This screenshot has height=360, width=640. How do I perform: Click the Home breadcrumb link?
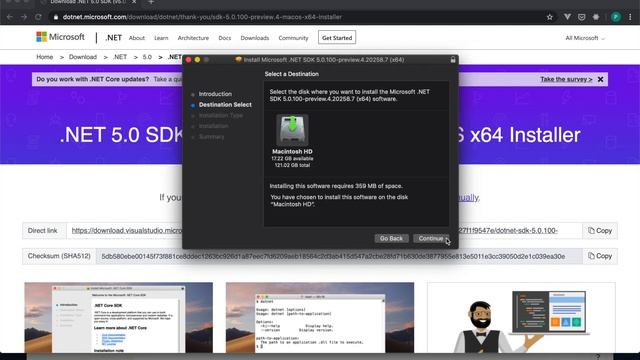[44, 57]
